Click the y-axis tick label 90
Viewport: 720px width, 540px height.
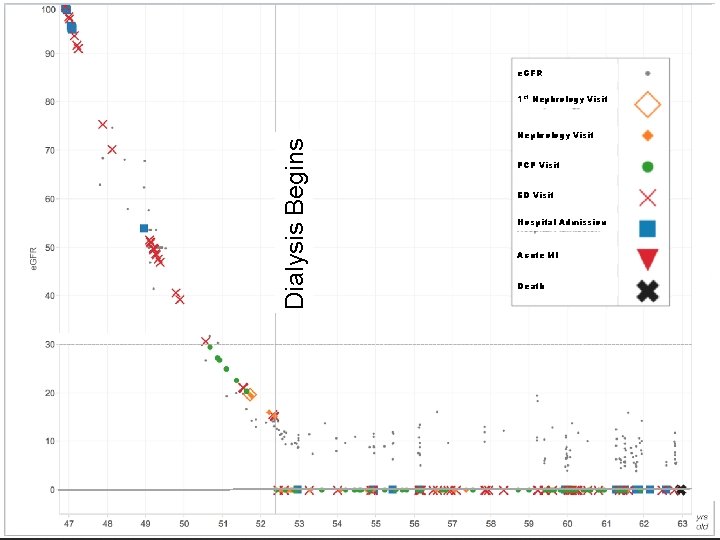point(50,54)
